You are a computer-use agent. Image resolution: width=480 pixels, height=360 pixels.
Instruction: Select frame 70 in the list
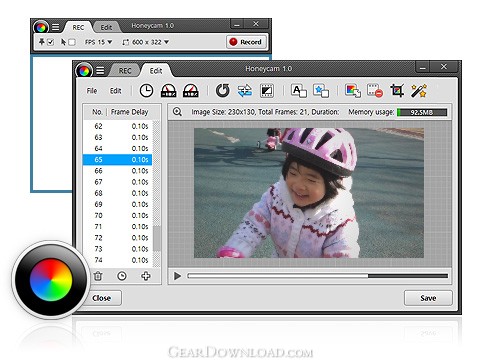coord(118,215)
